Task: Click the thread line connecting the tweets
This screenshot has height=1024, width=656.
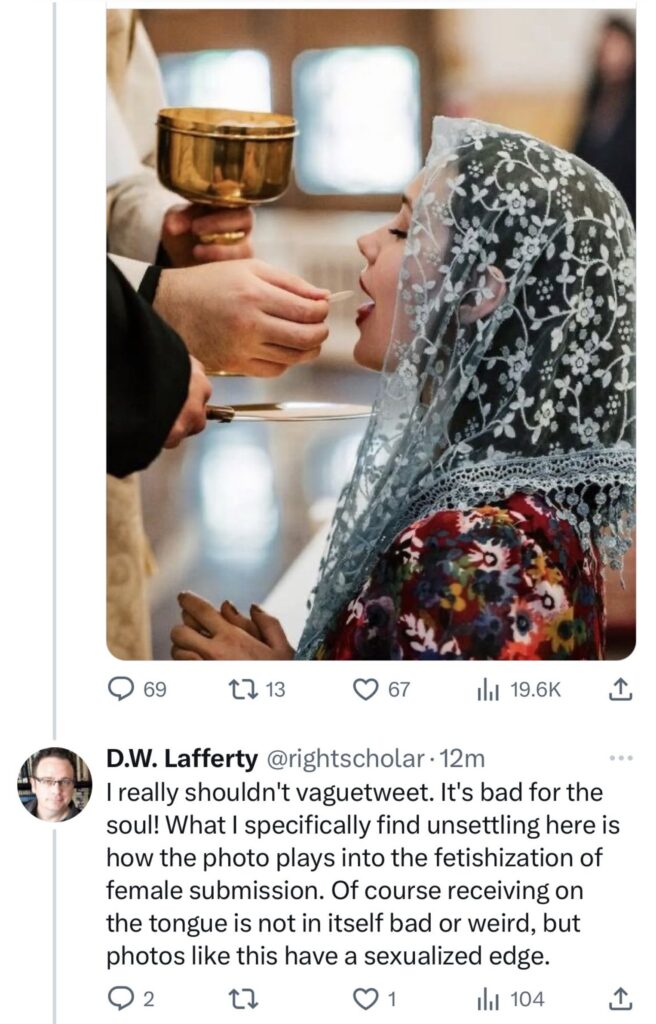Action: [x=55, y=400]
